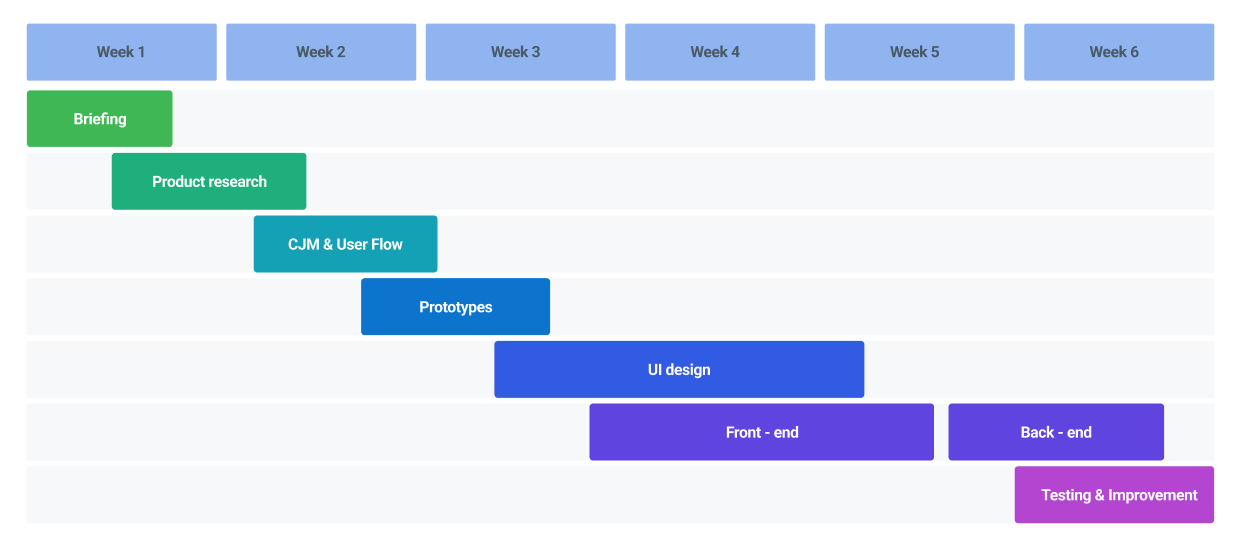The height and width of the screenshot is (548, 1242).
Task: Click empty track right of Product research
Action: (760, 181)
